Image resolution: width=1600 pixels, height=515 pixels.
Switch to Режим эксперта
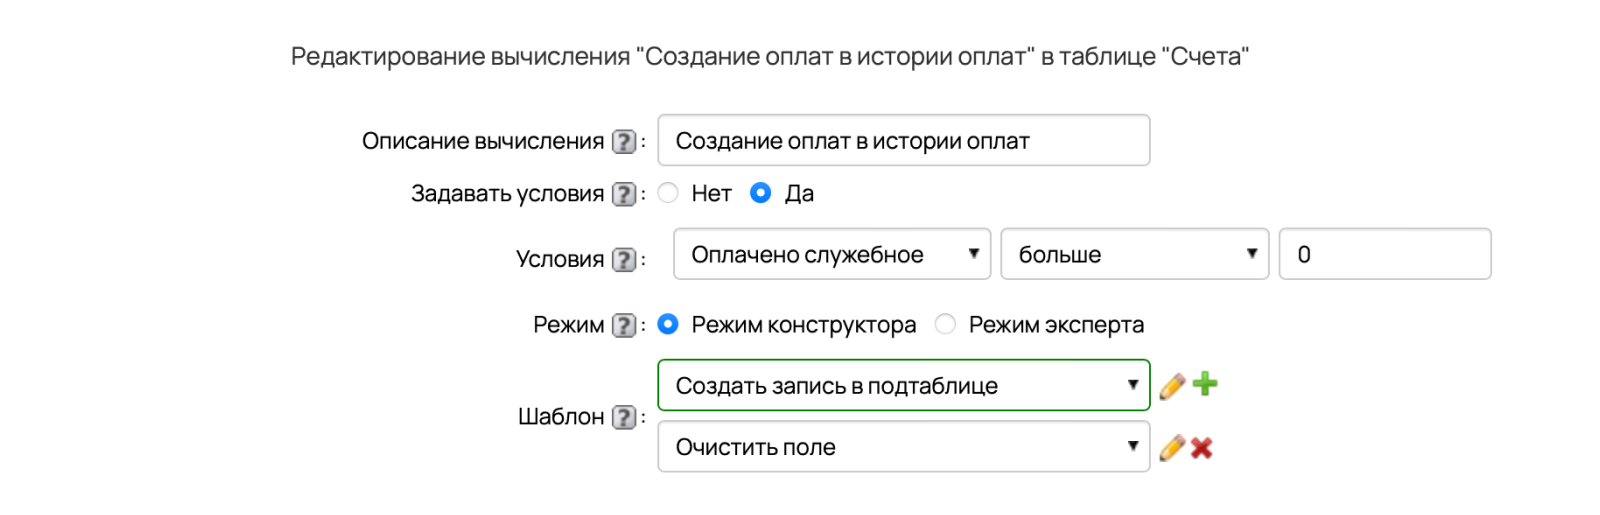tap(945, 324)
